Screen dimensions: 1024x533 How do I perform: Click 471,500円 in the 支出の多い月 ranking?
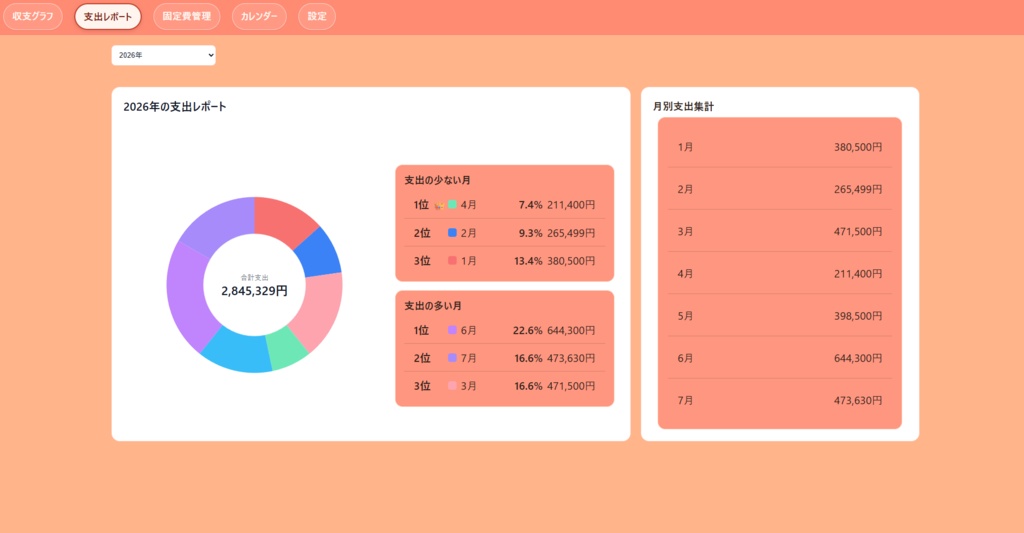[x=571, y=386]
